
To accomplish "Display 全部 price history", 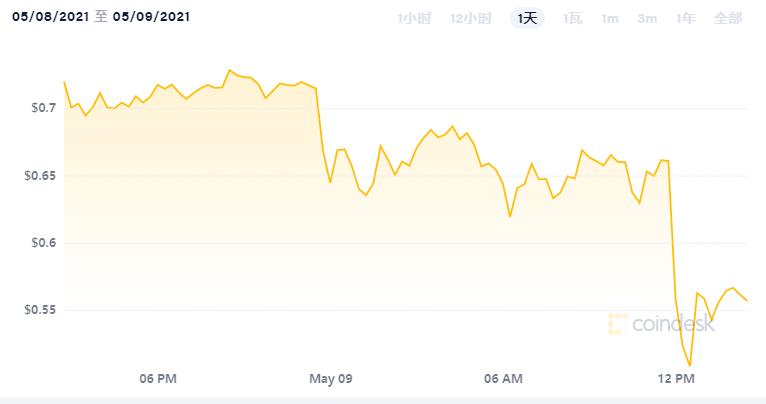I will 729,18.
